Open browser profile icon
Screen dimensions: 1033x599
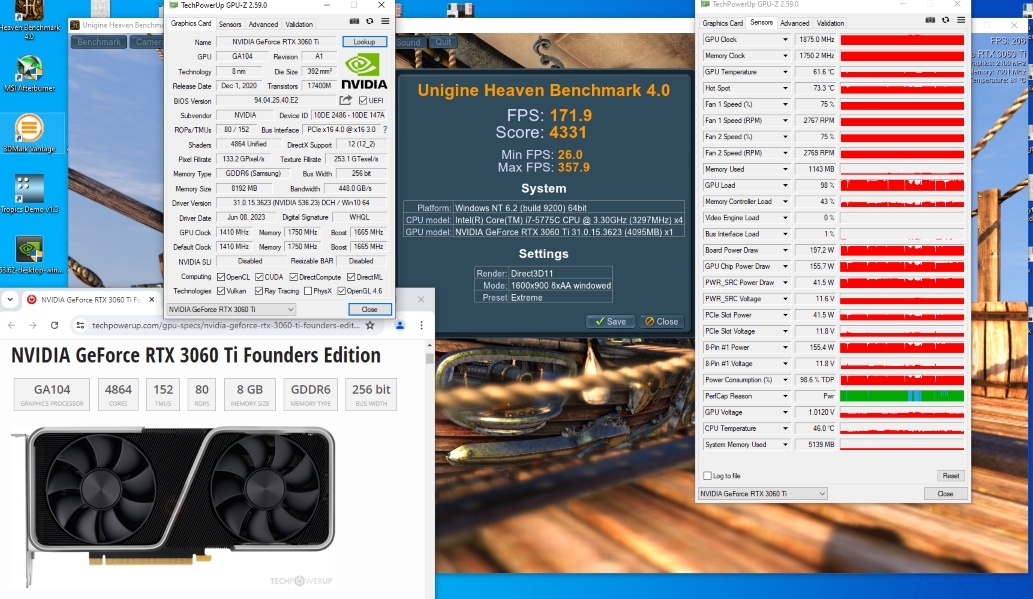[x=400, y=325]
